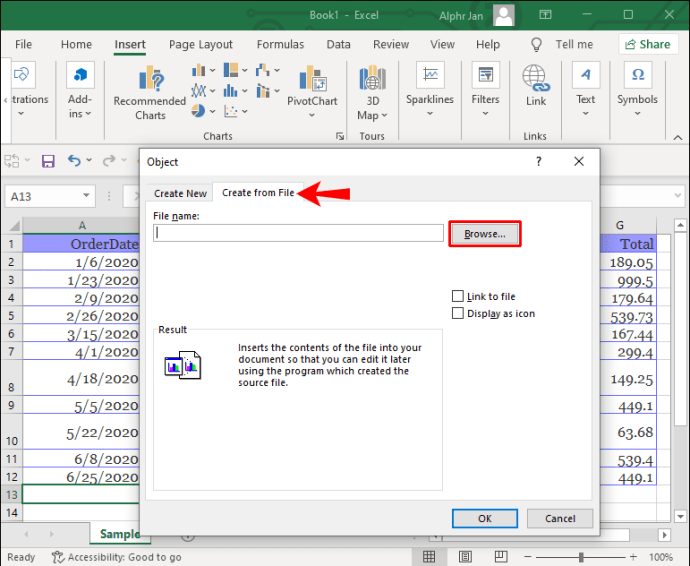Click the Save icon in quick access toolbar

coord(47,160)
